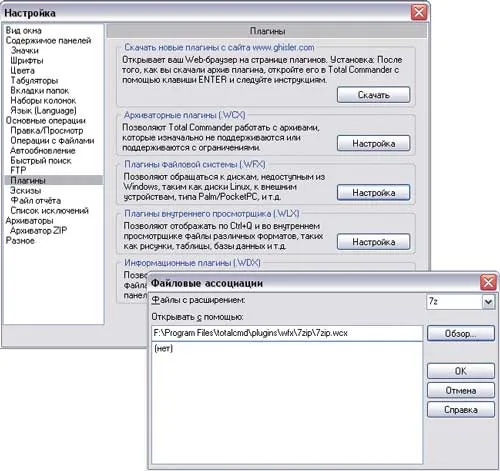
Task: Select highlighted 'Плагины' entry
Action: pyautogui.click(x=53, y=180)
